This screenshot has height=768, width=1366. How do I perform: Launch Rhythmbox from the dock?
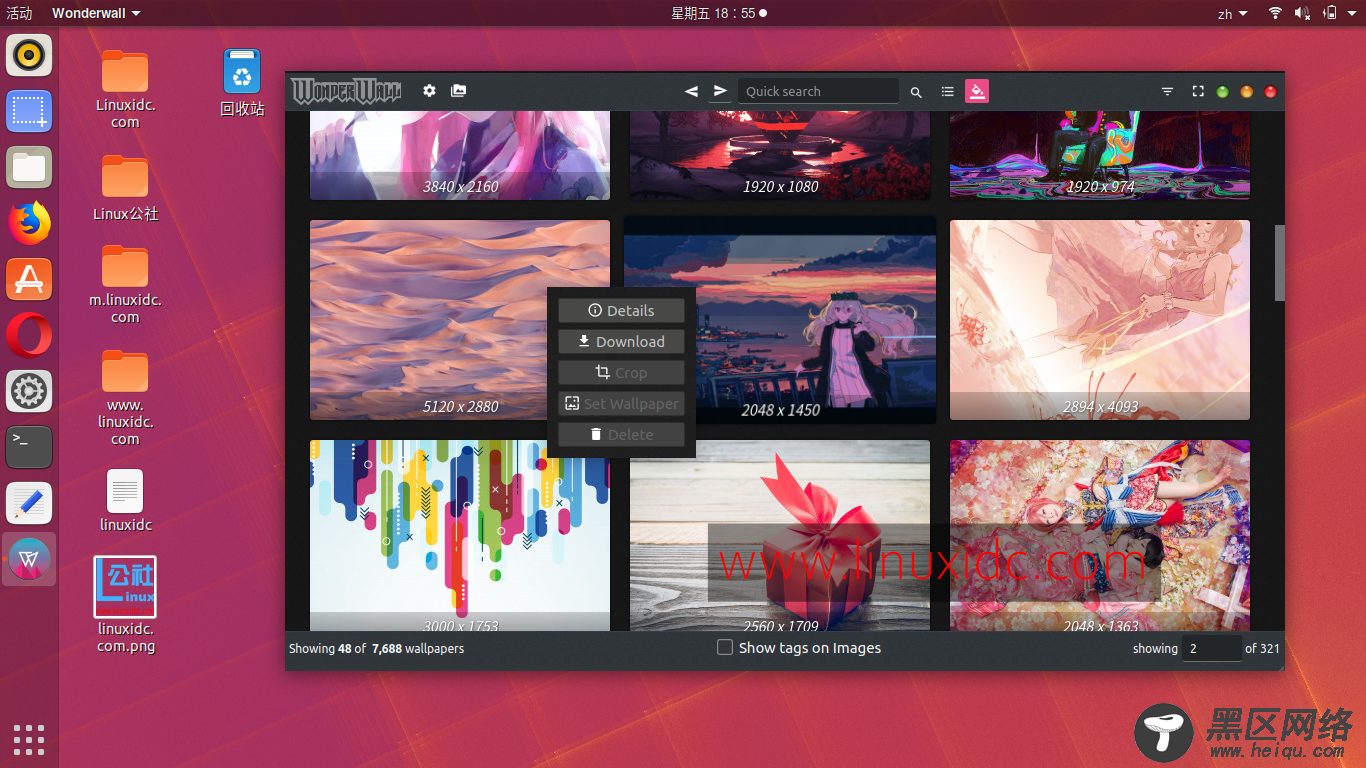[29, 55]
